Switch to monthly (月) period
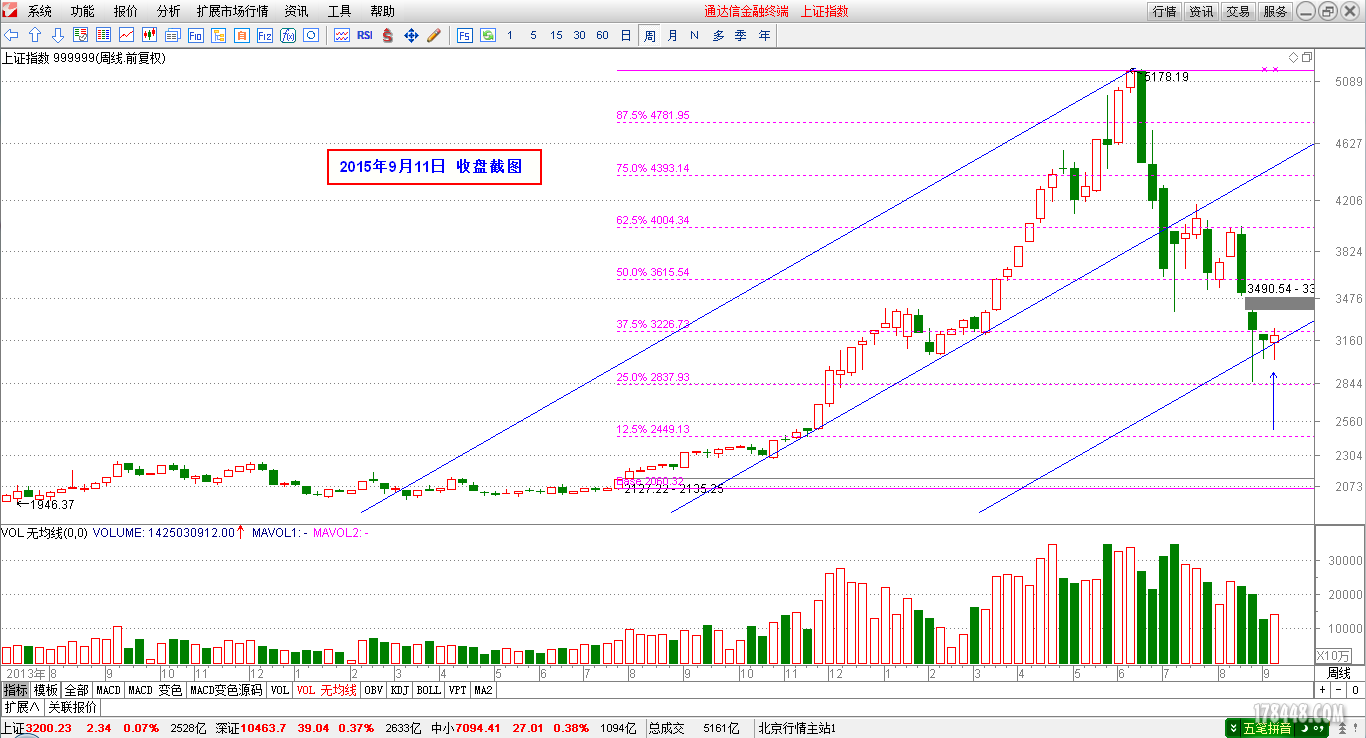Screen dimensions: 1366x738 (672, 35)
